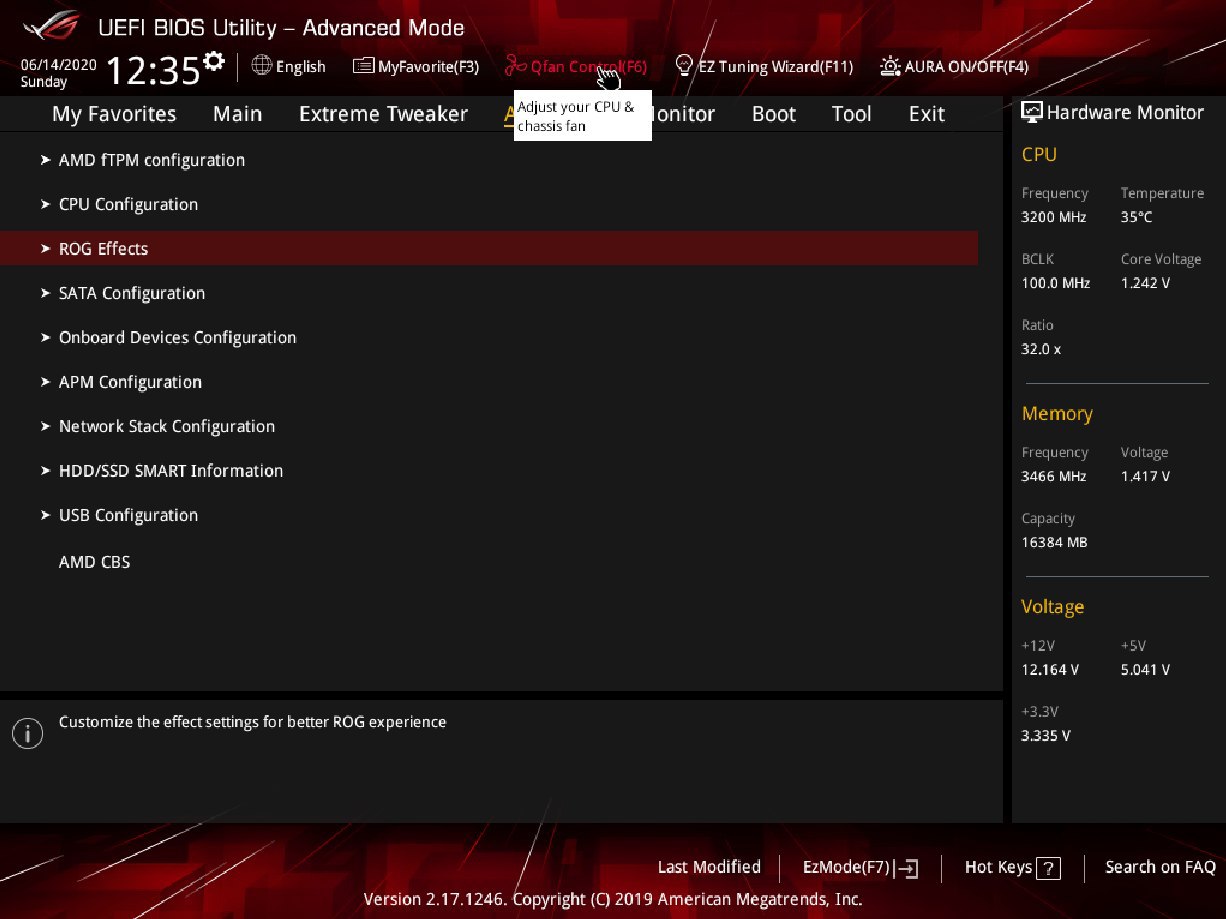This screenshot has height=919, width=1226.
Task: Expand Onboard Devices Configuration arrow
Action: pyautogui.click(x=45, y=337)
